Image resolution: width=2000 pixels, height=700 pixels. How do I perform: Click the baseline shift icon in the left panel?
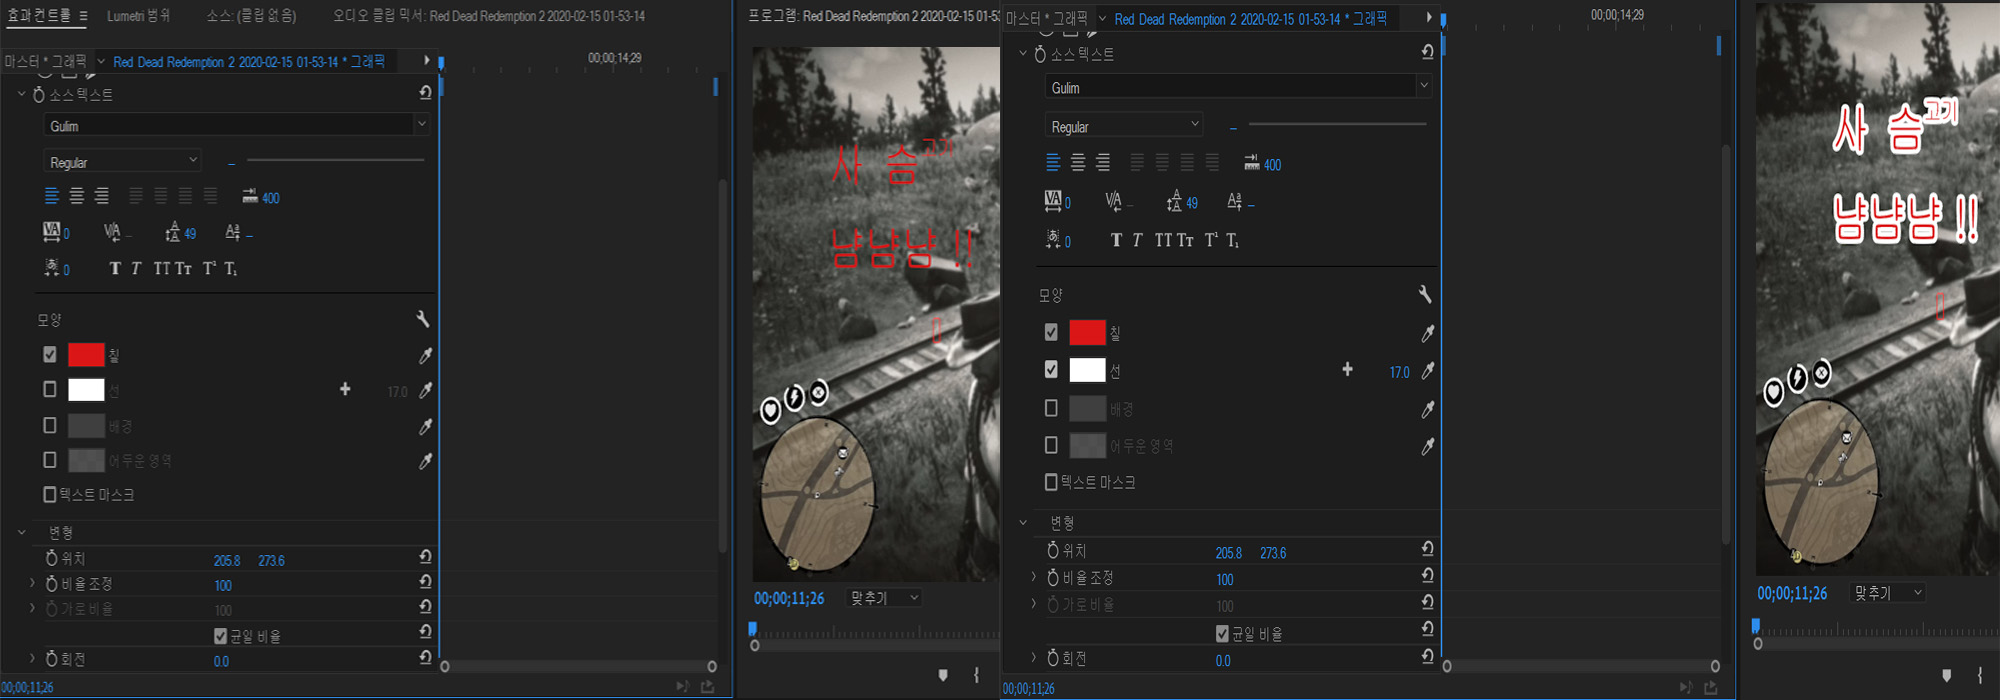click(232, 232)
